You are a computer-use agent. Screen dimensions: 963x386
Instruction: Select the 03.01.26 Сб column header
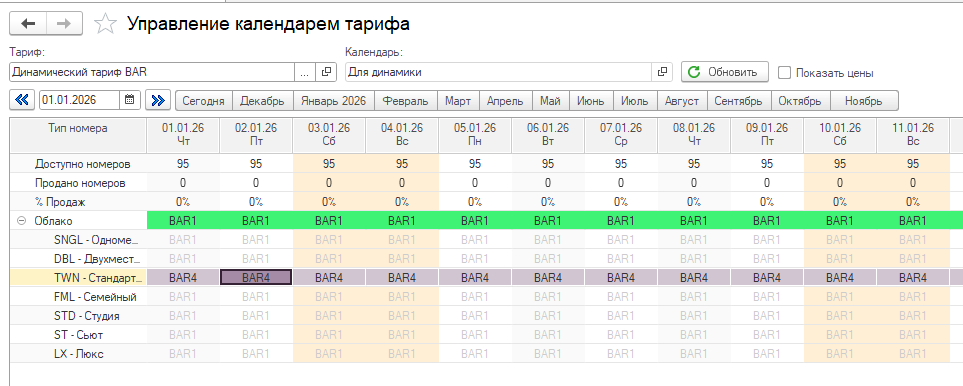[x=329, y=135]
